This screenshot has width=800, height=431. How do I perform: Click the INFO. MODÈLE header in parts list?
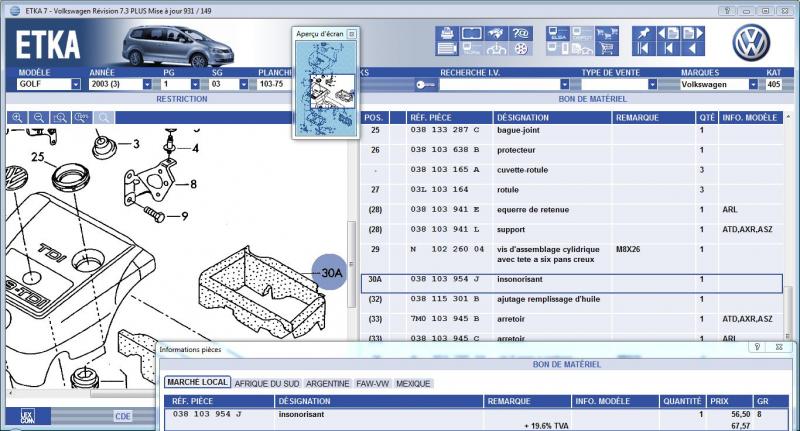750,118
